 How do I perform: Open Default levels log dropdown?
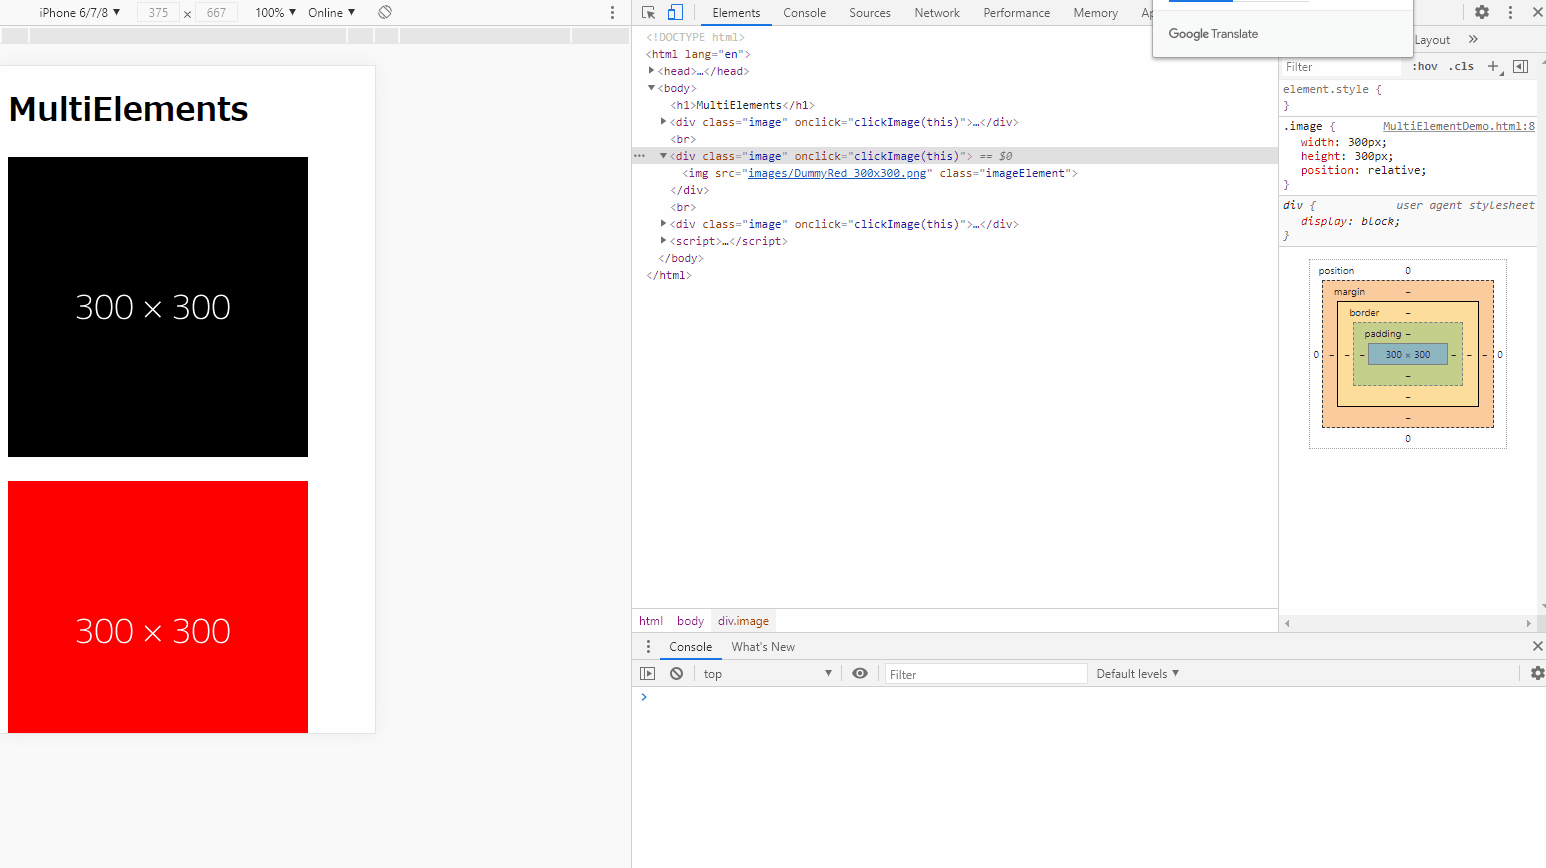1138,673
